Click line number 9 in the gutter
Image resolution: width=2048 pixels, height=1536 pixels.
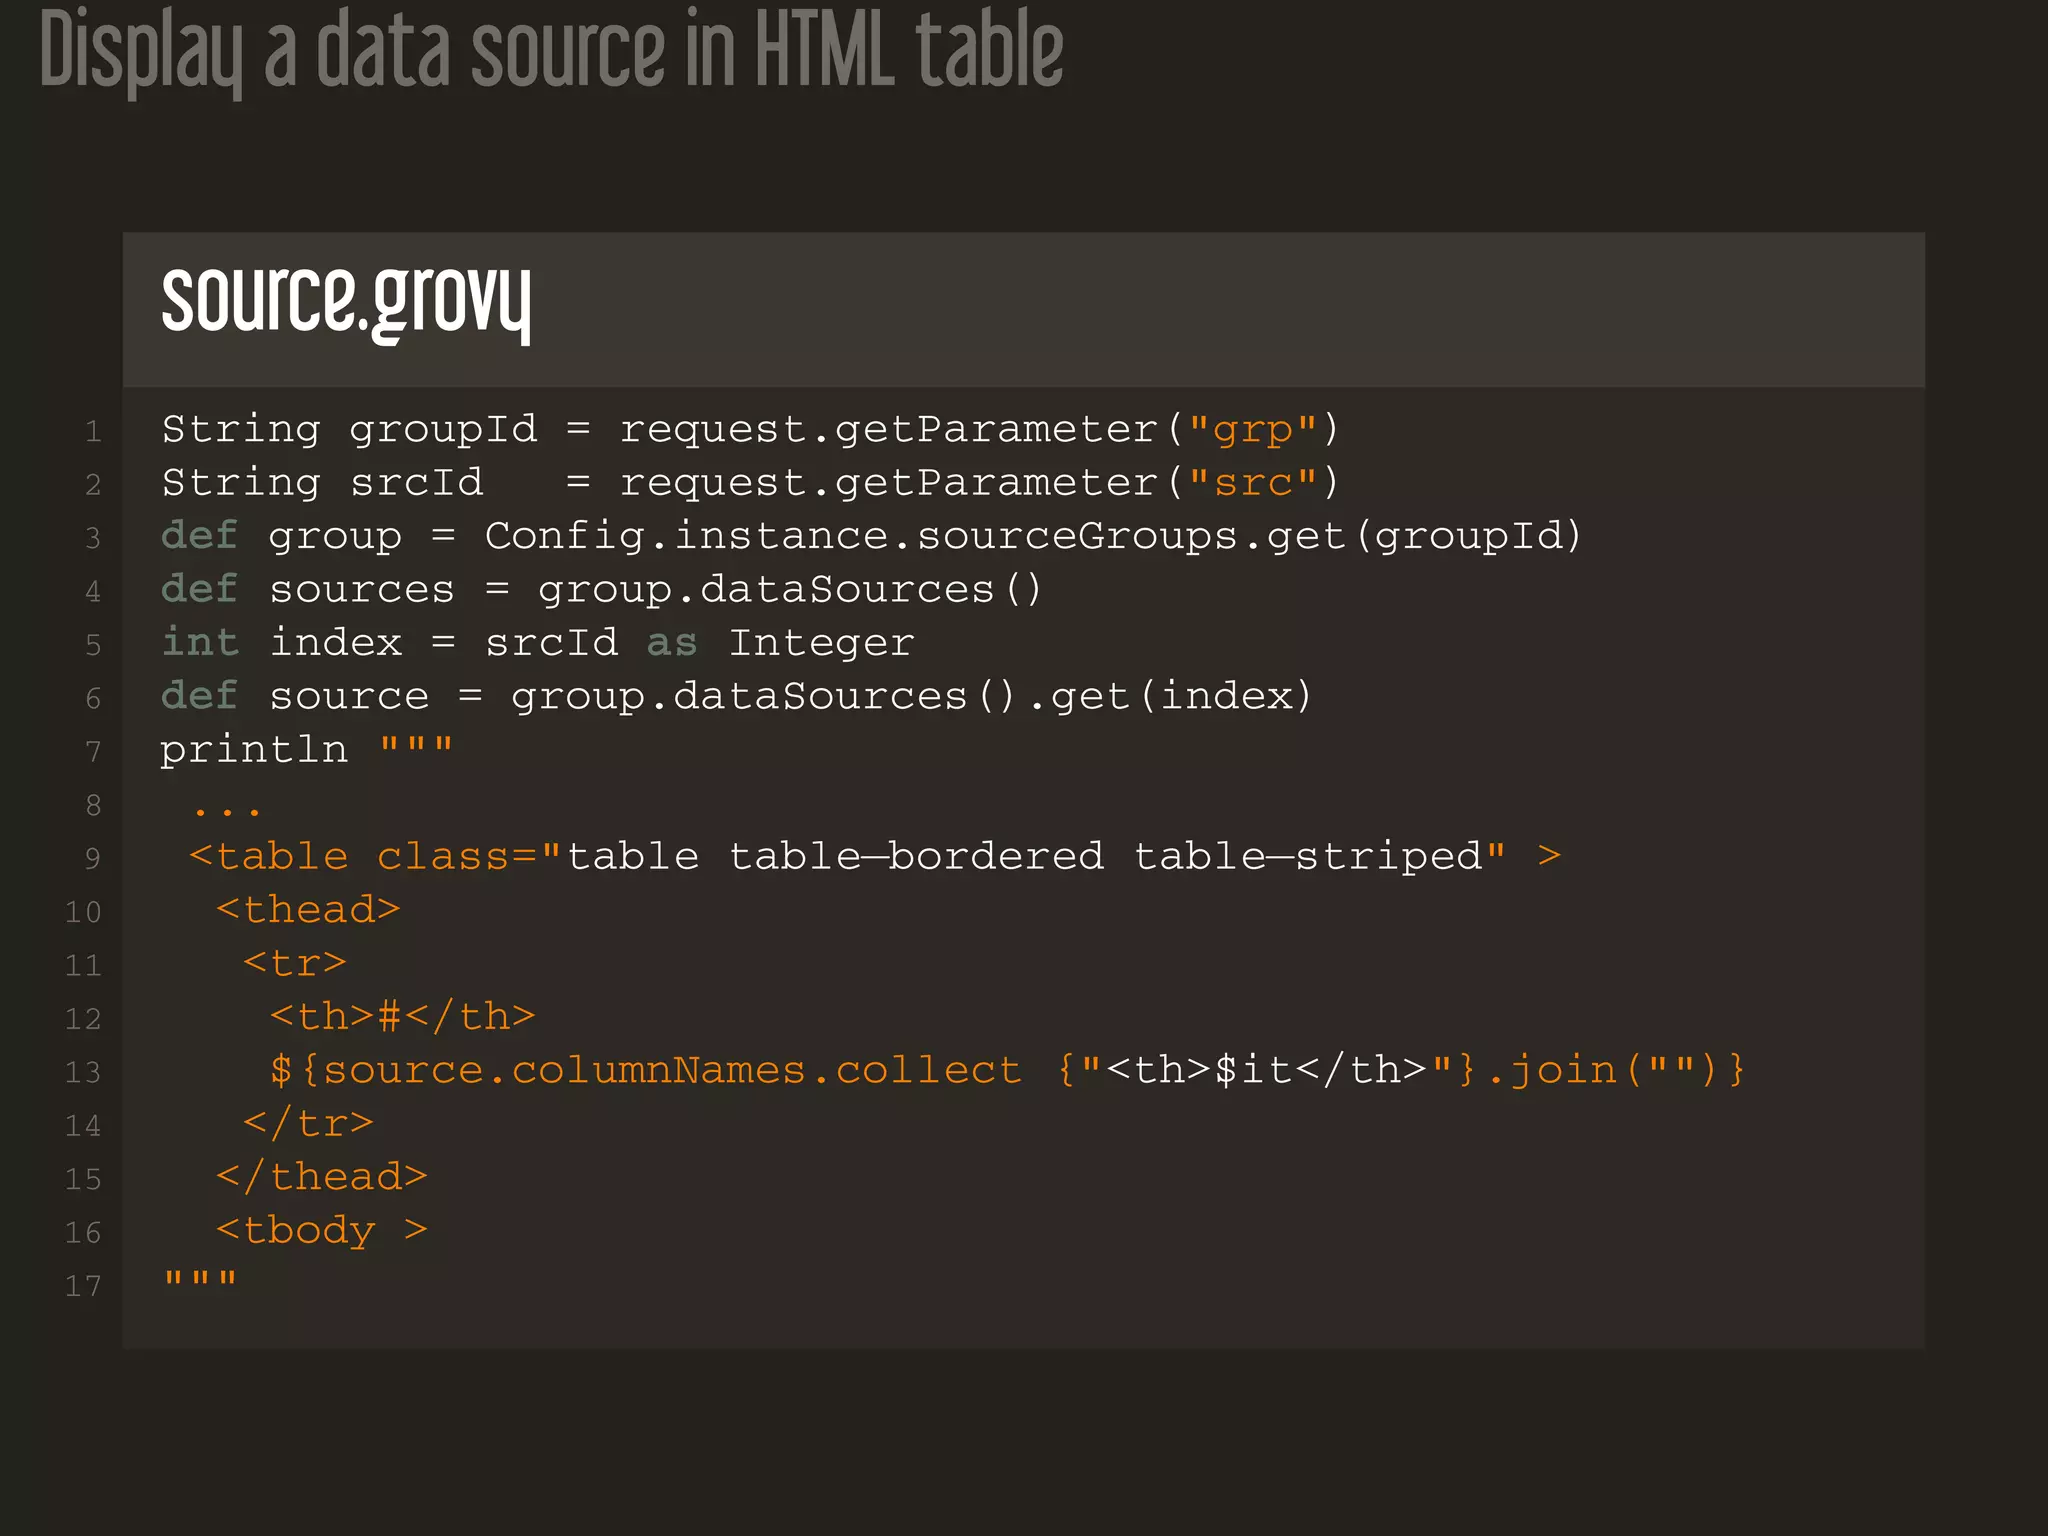click(x=93, y=859)
